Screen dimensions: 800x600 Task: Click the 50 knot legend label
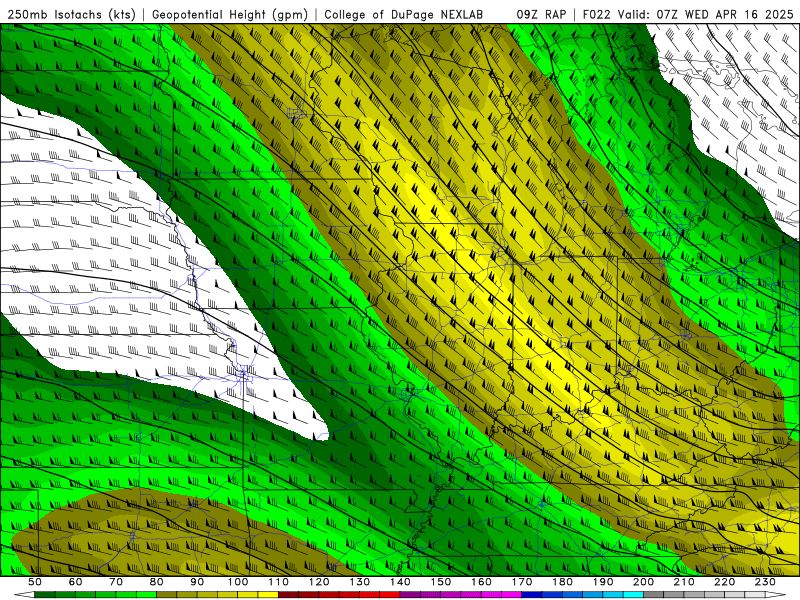point(35,582)
